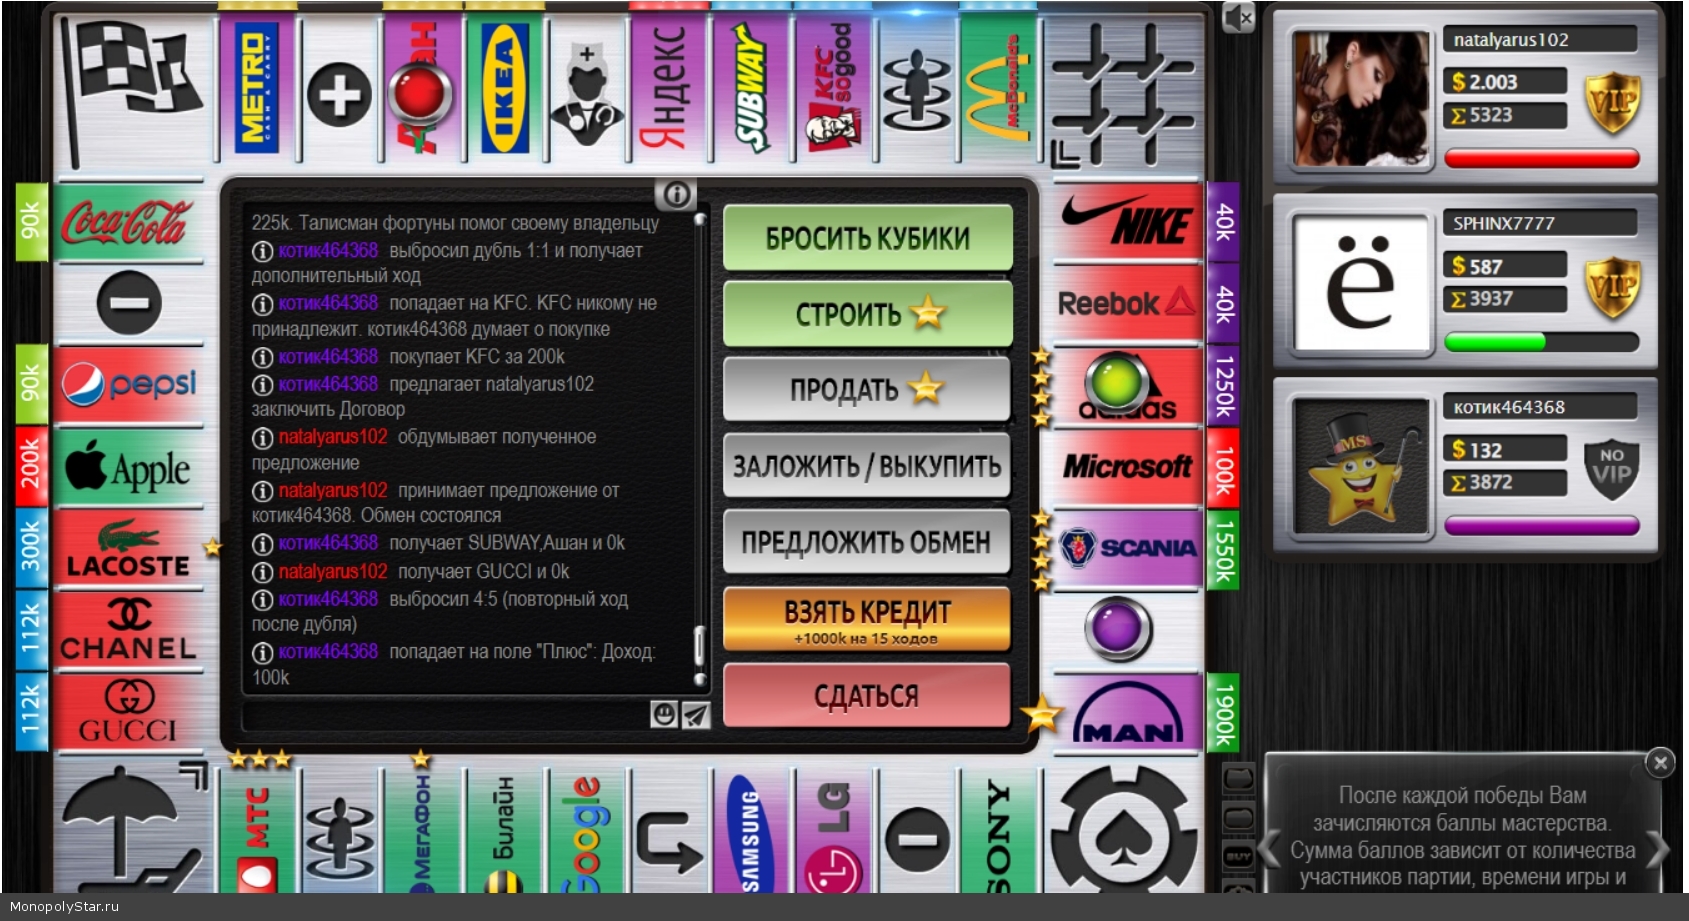
Task: Click the Microsoft board tile
Action: [1128, 467]
